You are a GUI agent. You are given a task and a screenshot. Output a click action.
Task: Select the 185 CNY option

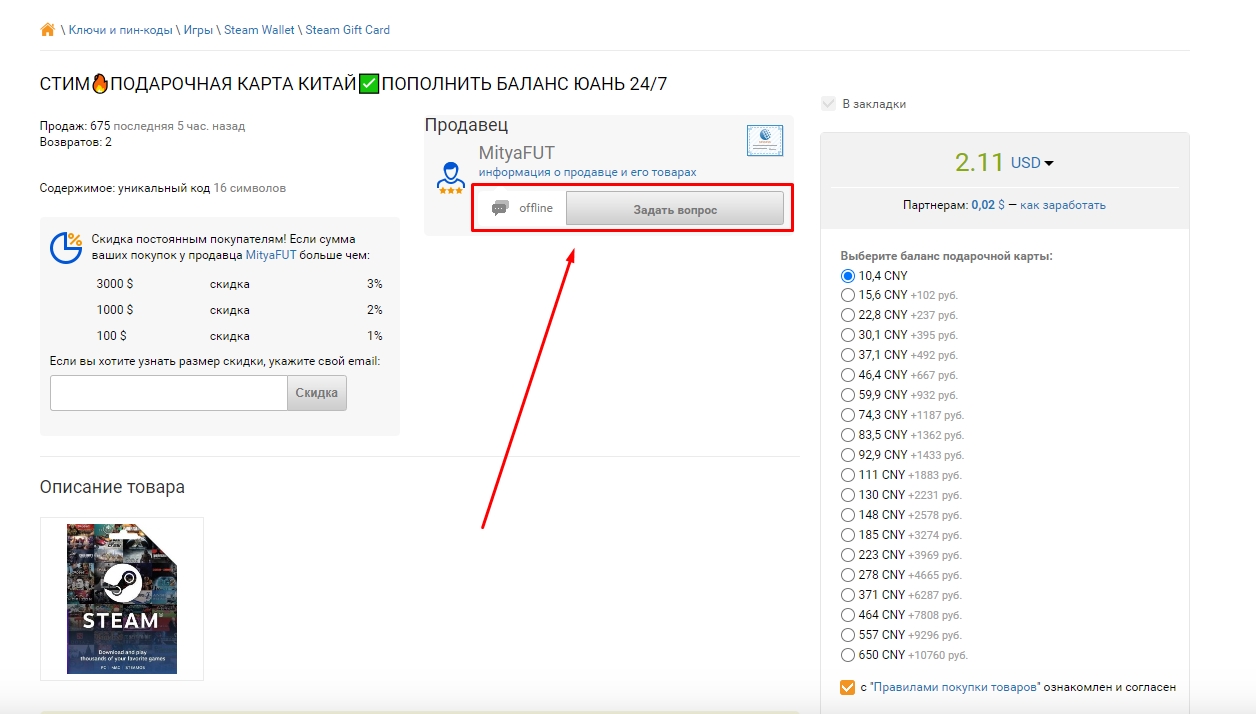(x=848, y=535)
